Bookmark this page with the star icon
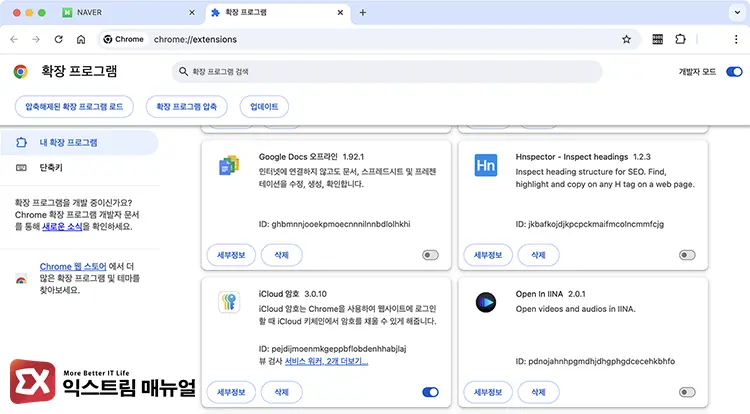Viewport: 750px width, 414px height. click(x=626, y=39)
